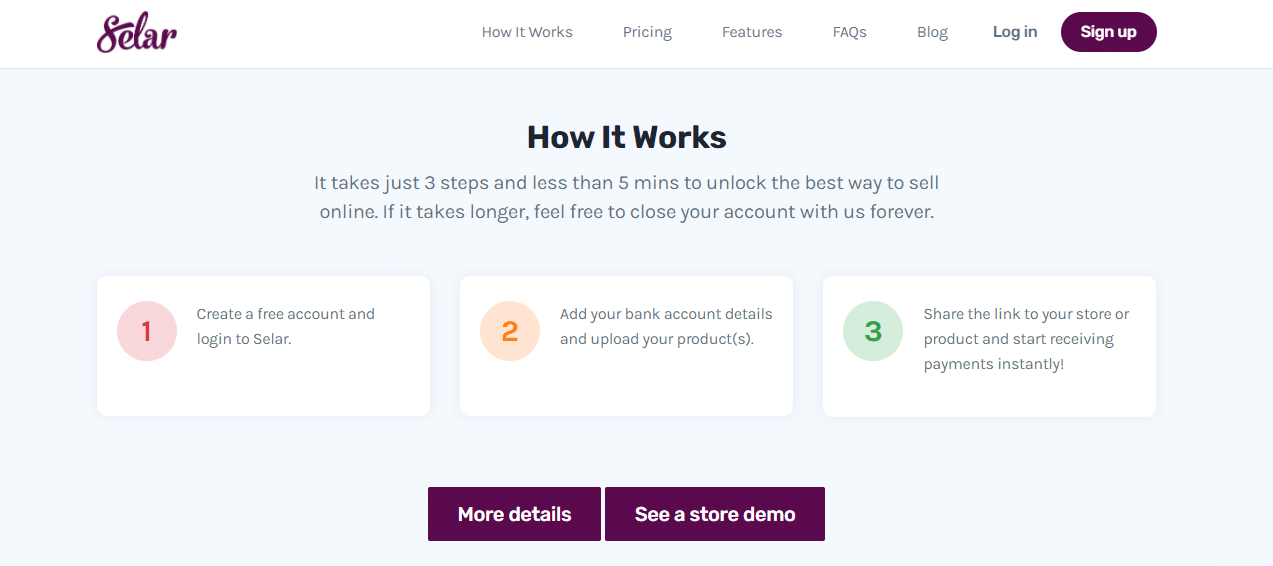1273x566 pixels.
Task: Click the pink step 1 circle
Action: (x=147, y=331)
